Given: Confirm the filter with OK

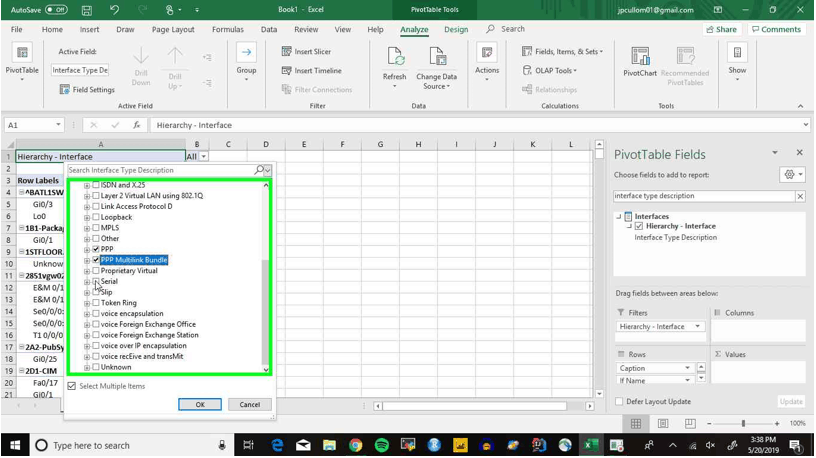Looking at the screenshot, I should (200, 404).
